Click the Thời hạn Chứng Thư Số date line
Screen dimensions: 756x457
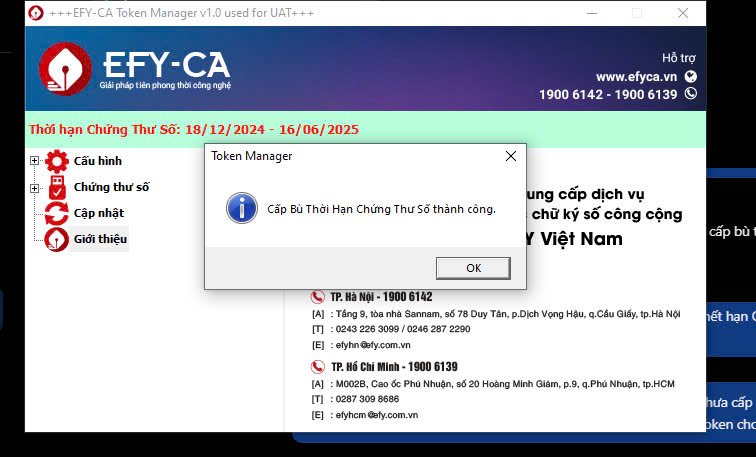[194, 129]
